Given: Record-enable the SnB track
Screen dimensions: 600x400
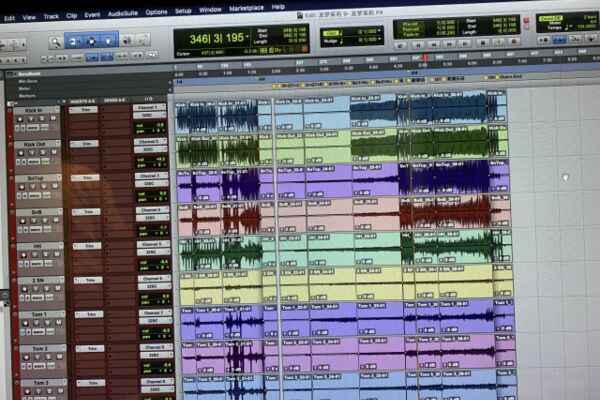Looking at the screenshot, I should (23, 221).
